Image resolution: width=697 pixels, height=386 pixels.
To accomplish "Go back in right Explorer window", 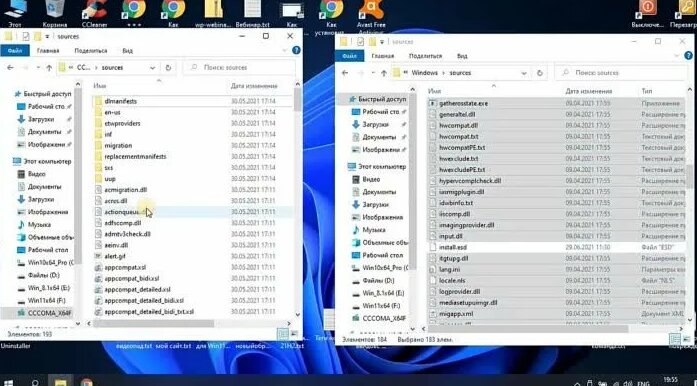I will 345,72.
